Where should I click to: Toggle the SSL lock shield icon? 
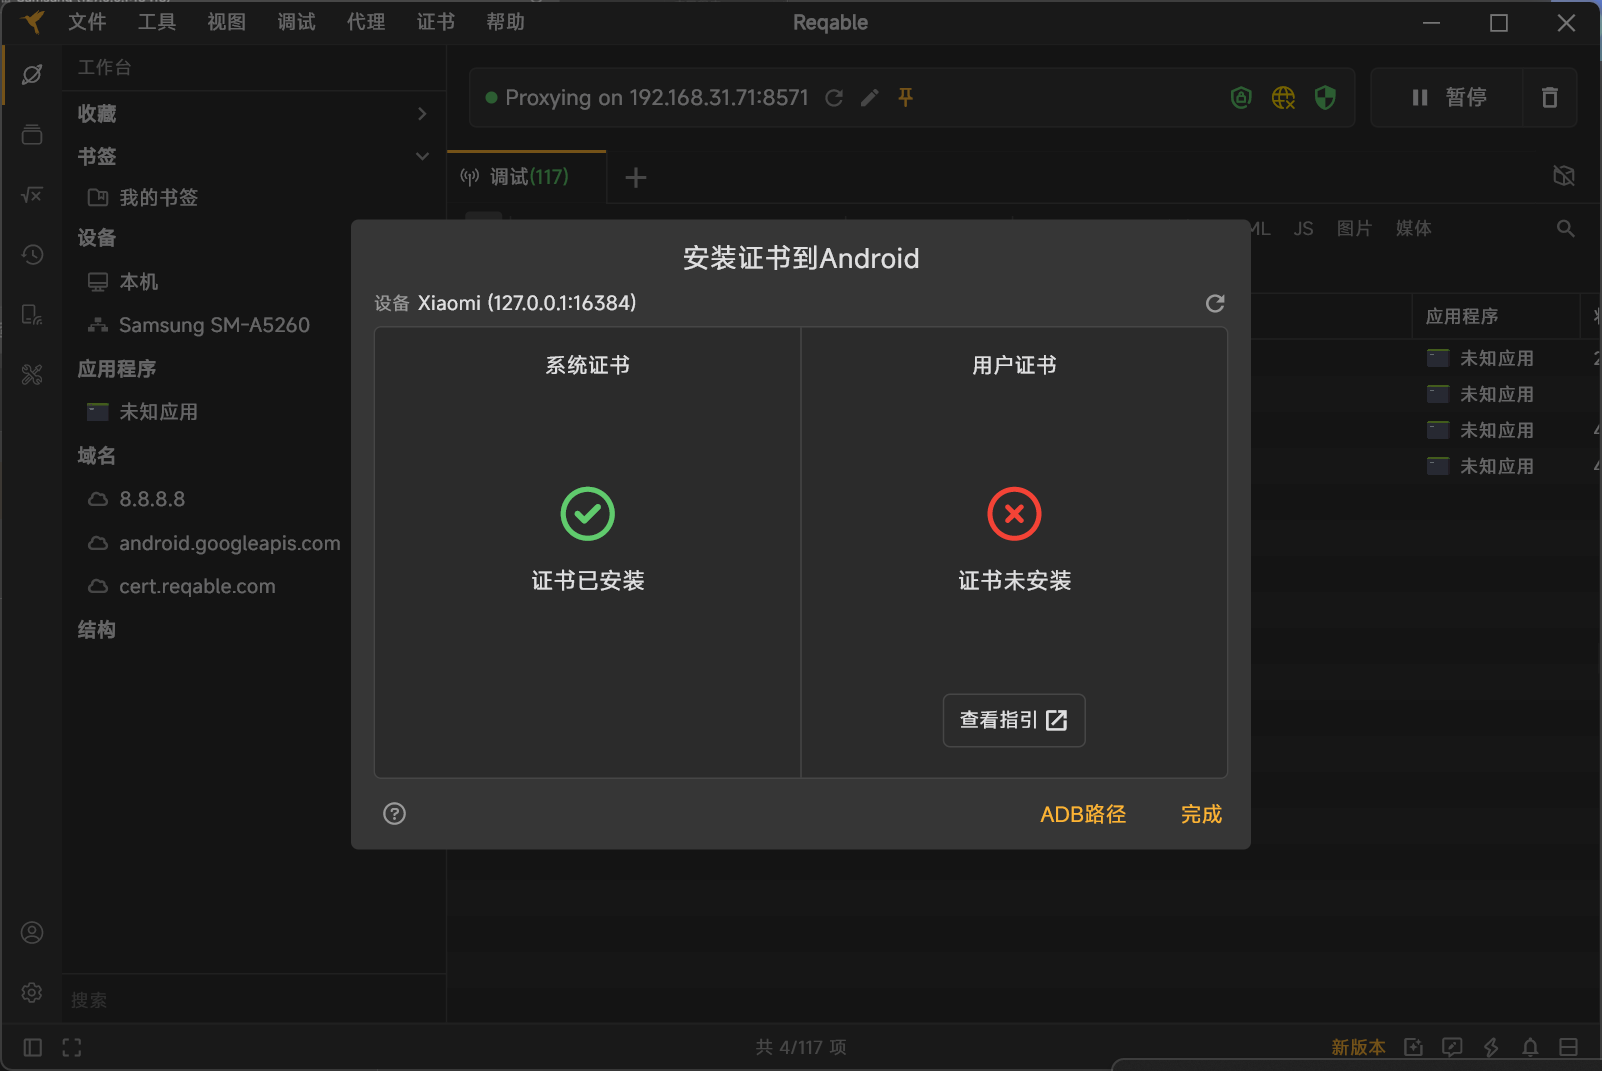(x=1241, y=97)
